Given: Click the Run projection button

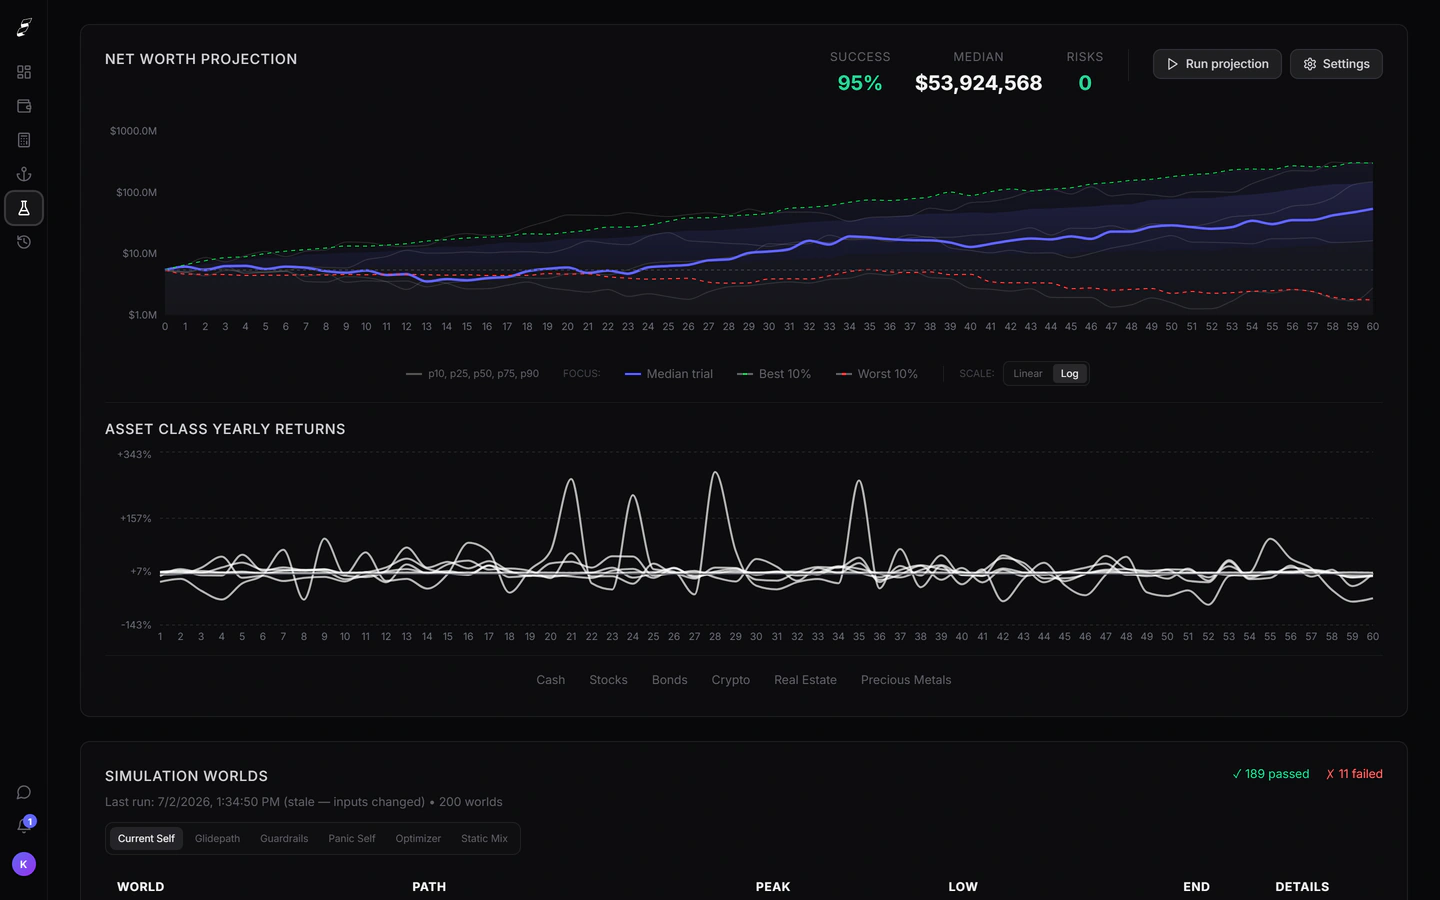Looking at the screenshot, I should tap(1217, 64).
